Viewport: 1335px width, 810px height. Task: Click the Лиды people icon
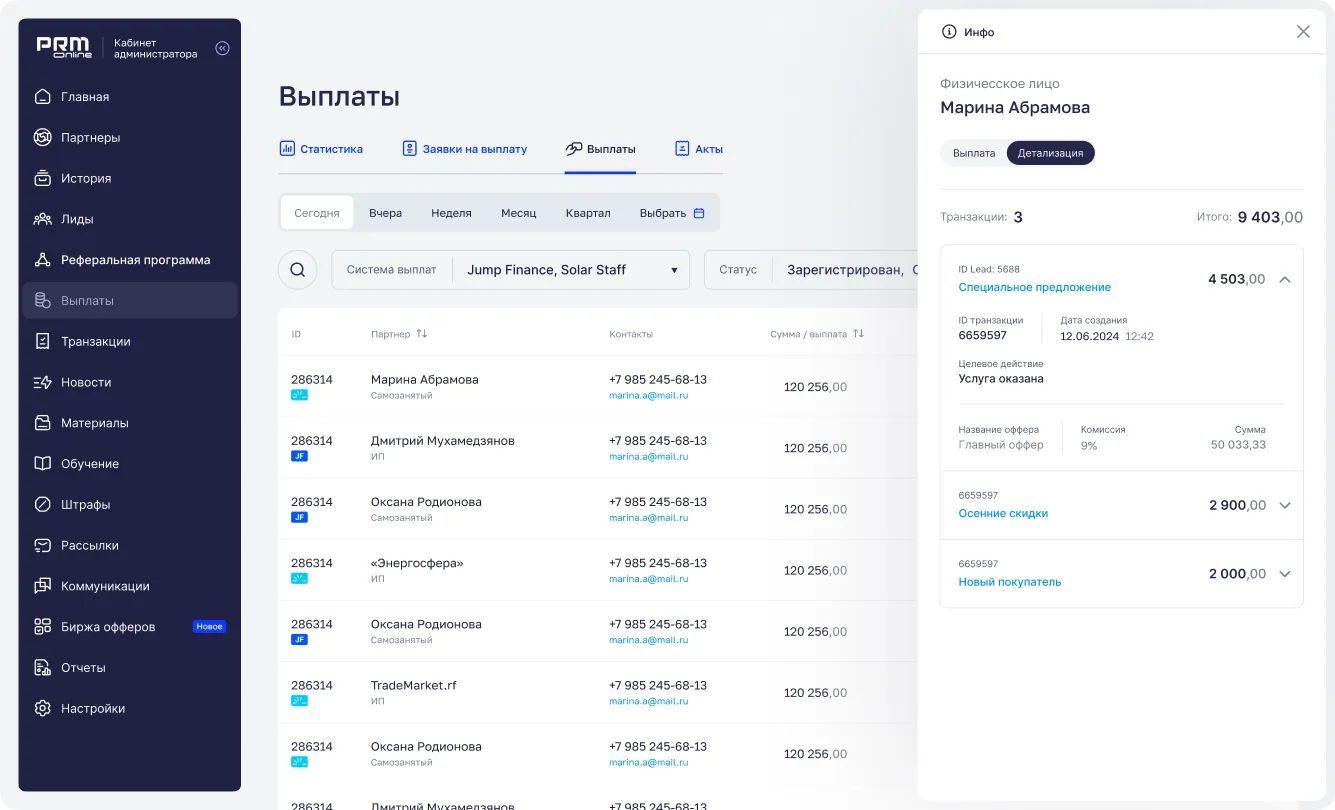[42, 219]
